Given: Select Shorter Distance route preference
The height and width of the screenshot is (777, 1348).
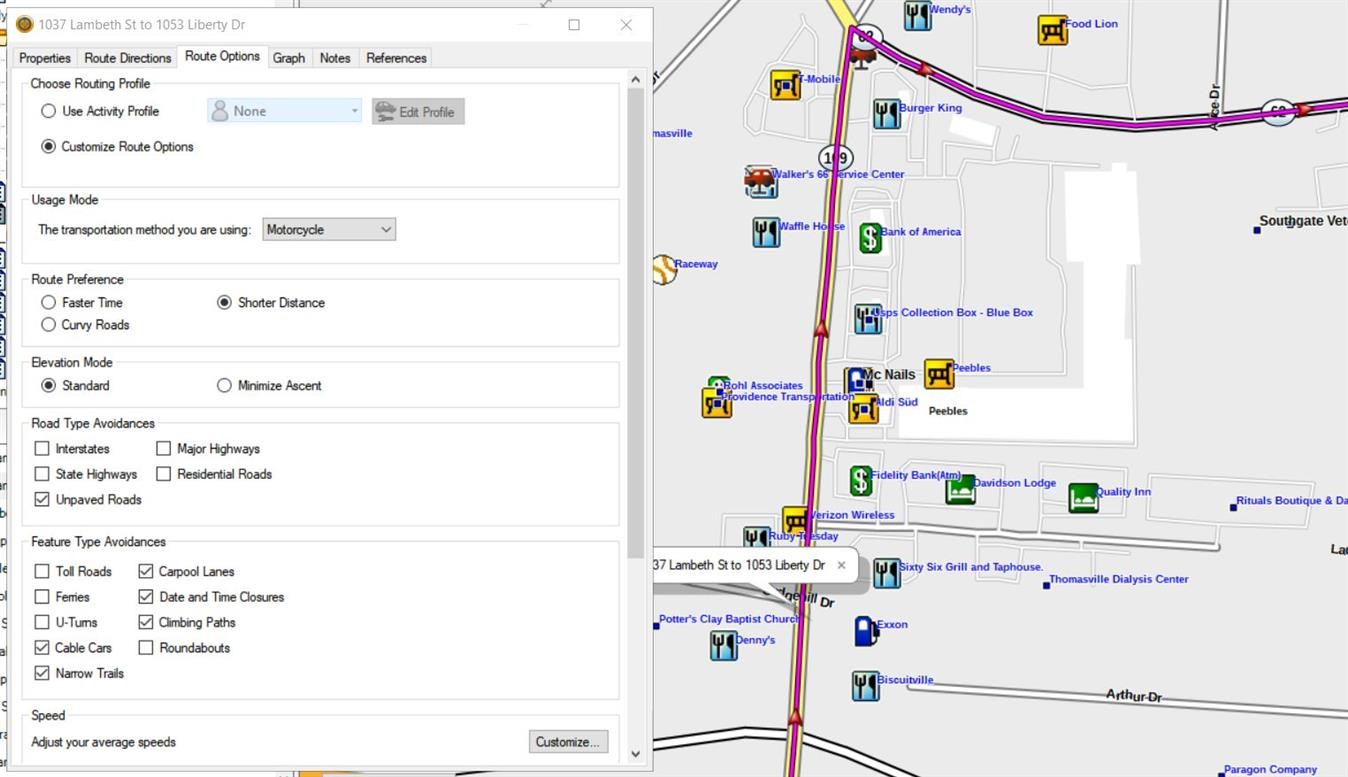Looking at the screenshot, I should point(224,302).
